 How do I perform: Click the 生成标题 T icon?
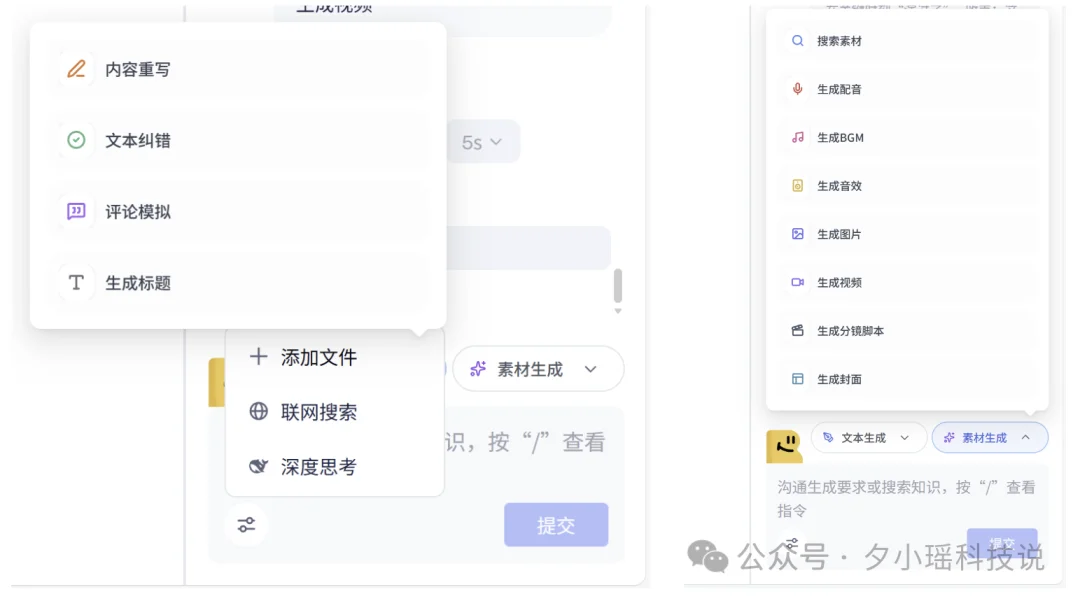pyautogui.click(x=77, y=284)
